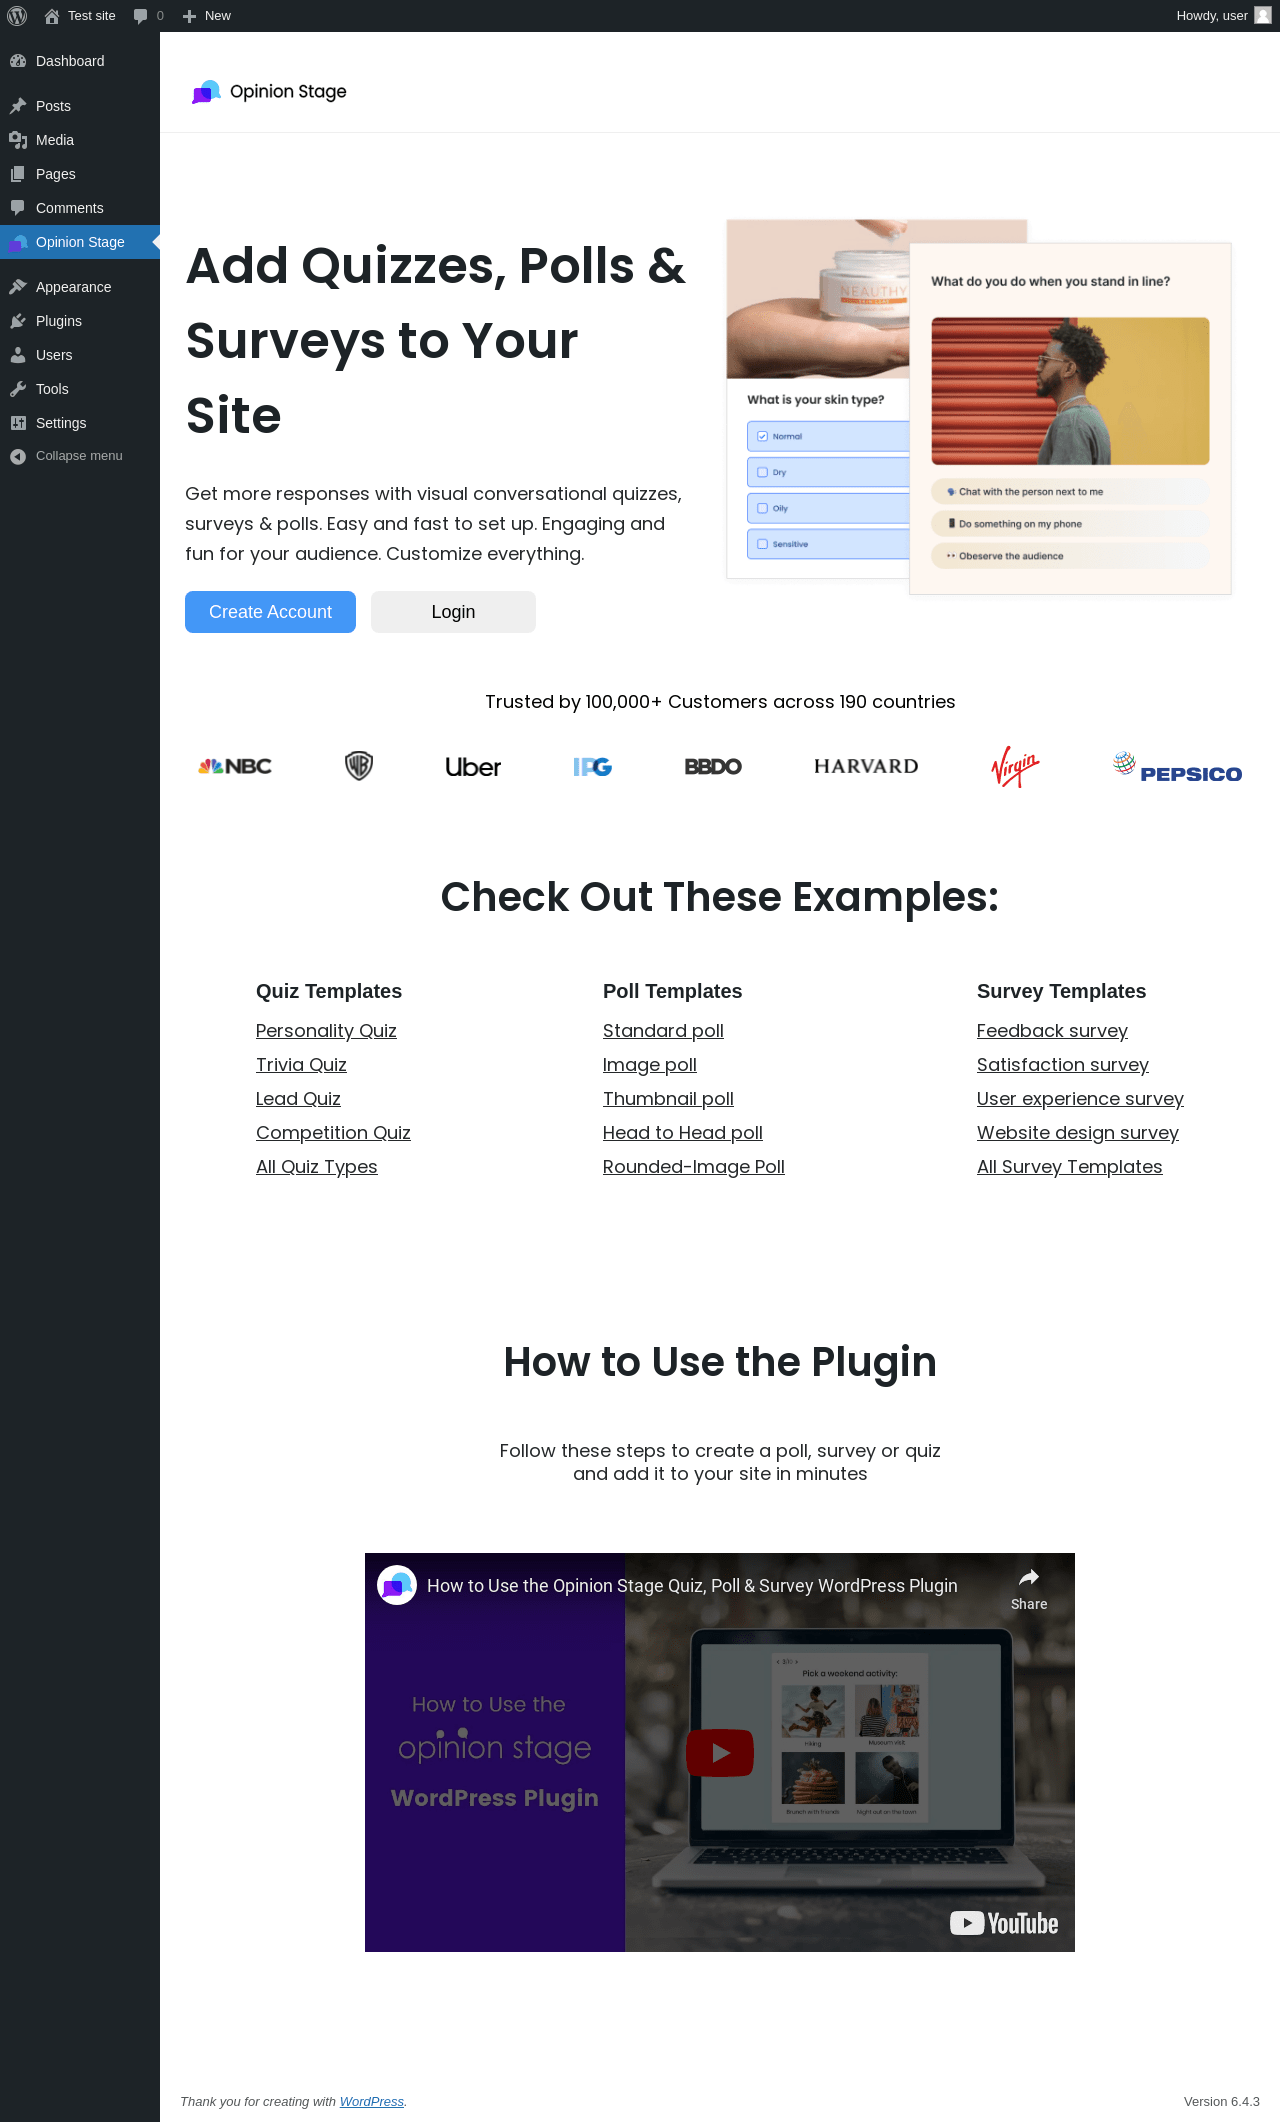Open the user avatar in admin bar
The width and height of the screenshot is (1280, 2122).
1262,16
